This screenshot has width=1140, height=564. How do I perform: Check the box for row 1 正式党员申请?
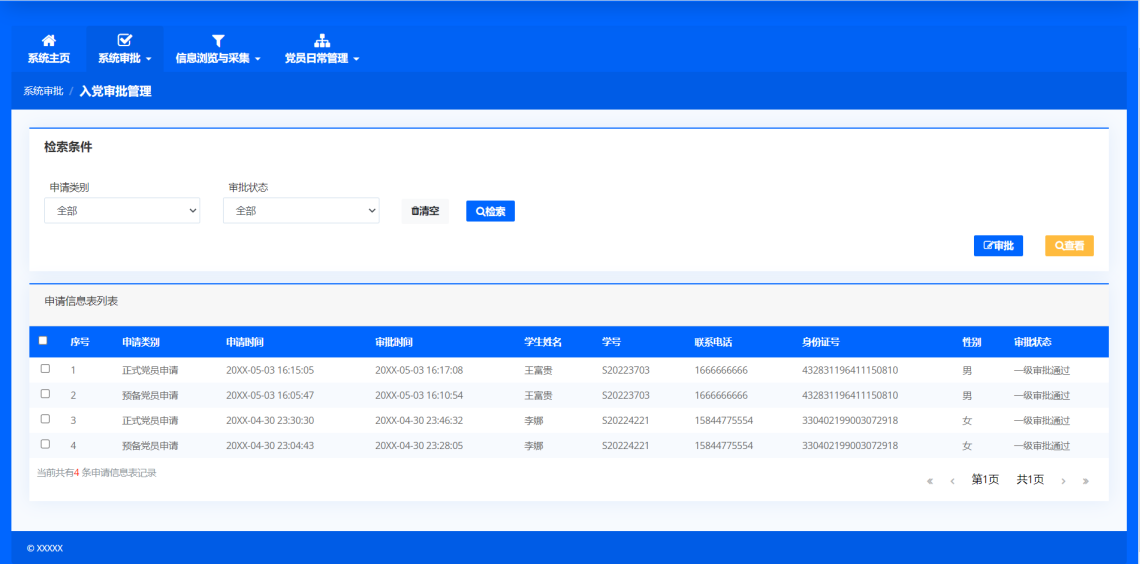point(45,368)
